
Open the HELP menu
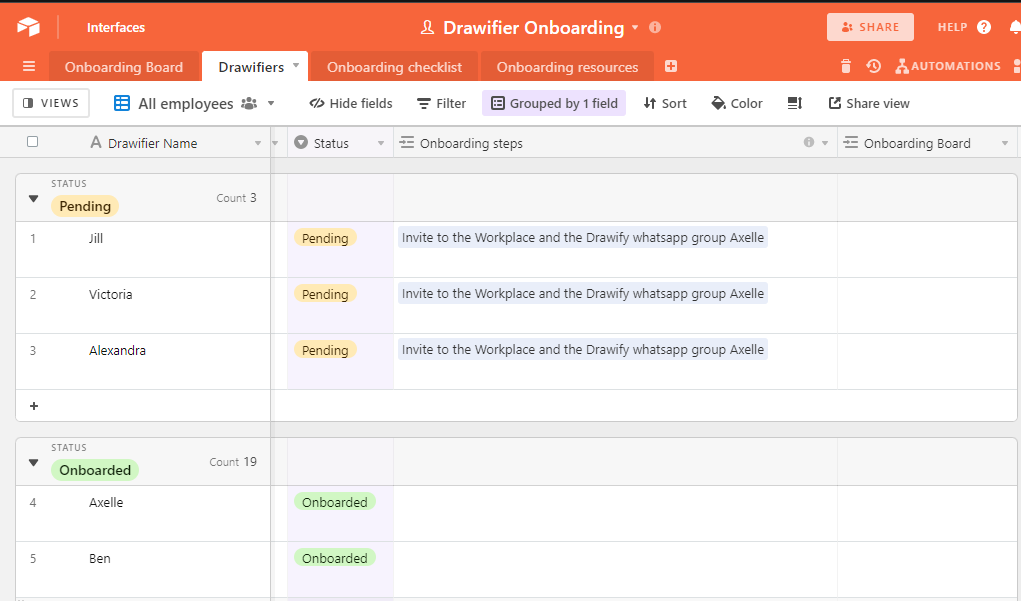(964, 27)
